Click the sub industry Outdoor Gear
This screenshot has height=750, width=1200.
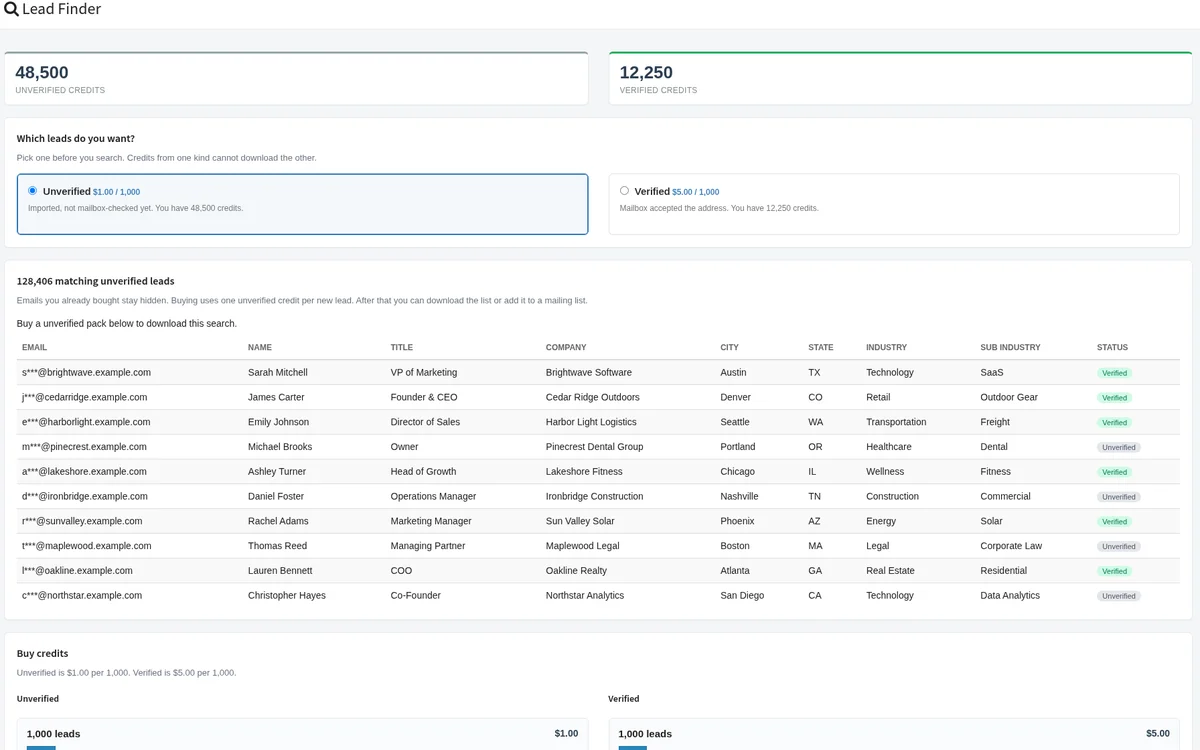[x=1009, y=397]
